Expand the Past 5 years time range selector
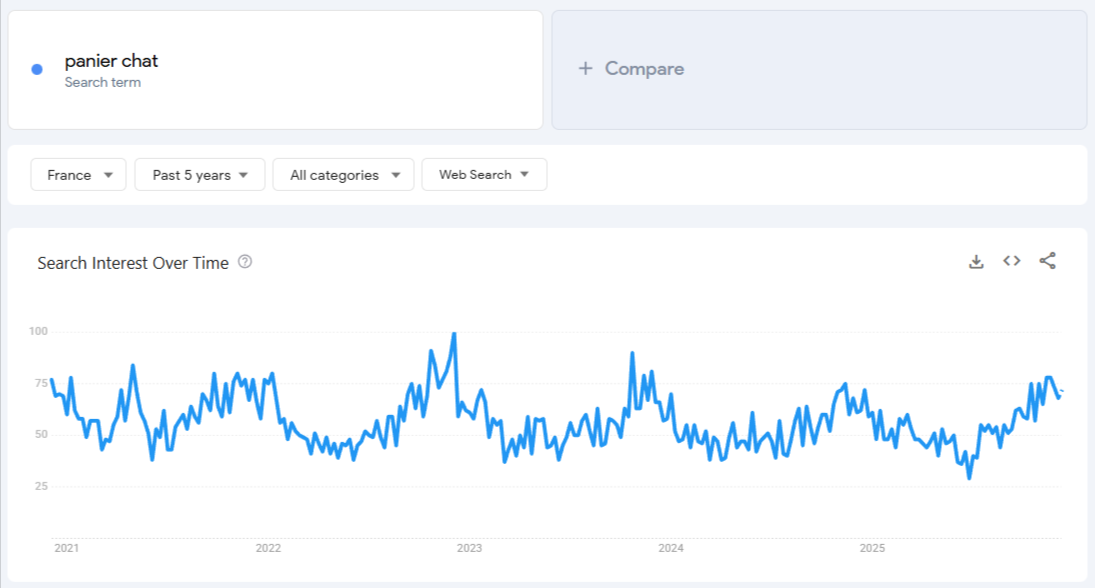 tap(199, 174)
